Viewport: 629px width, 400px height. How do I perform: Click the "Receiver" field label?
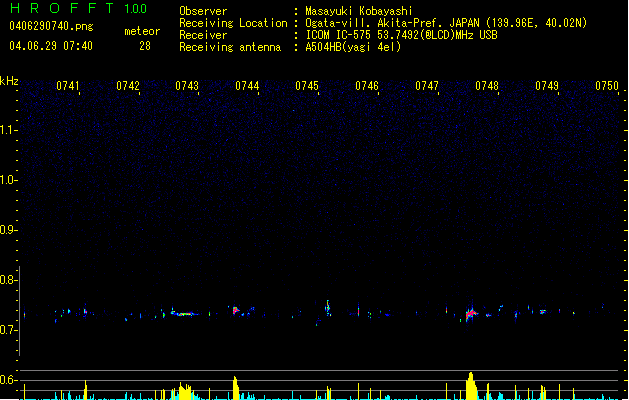(203, 35)
